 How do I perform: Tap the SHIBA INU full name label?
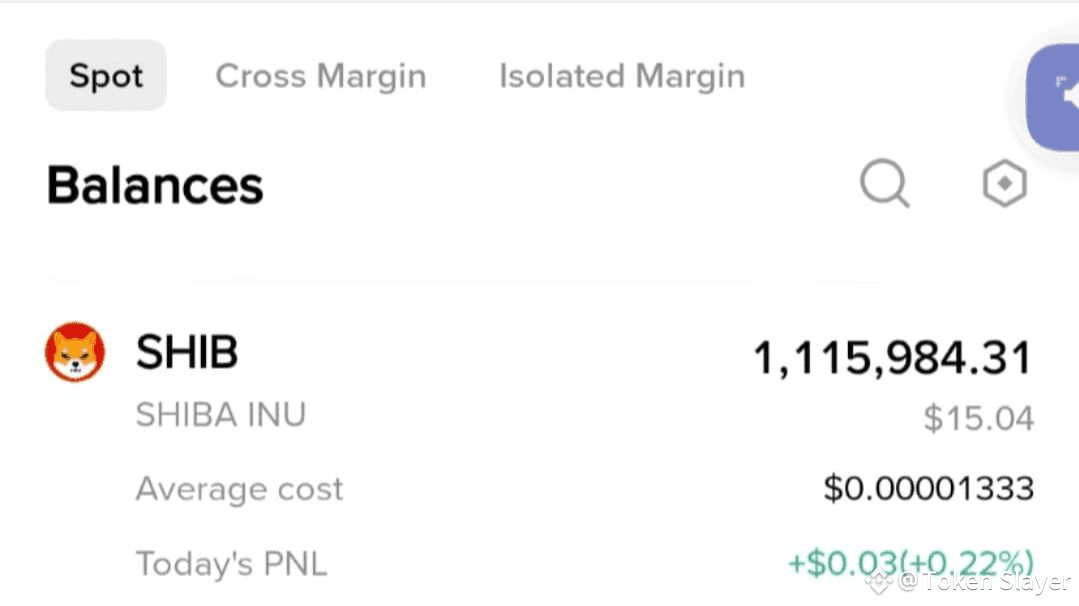pos(221,414)
